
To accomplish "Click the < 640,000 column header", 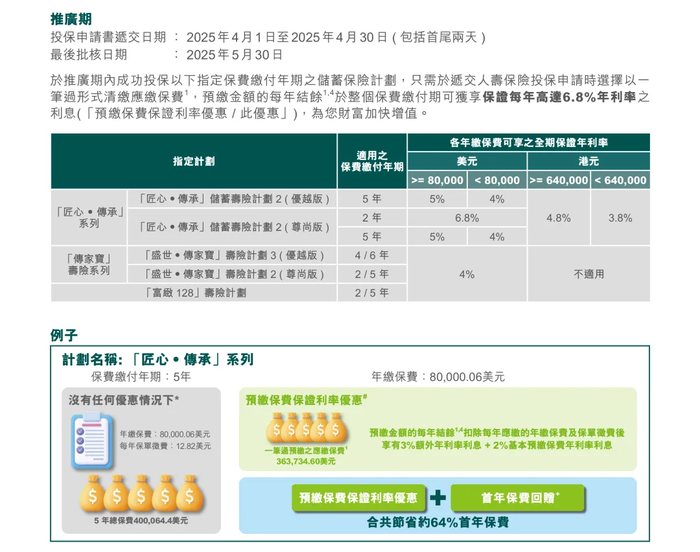I will coord(621,180).
